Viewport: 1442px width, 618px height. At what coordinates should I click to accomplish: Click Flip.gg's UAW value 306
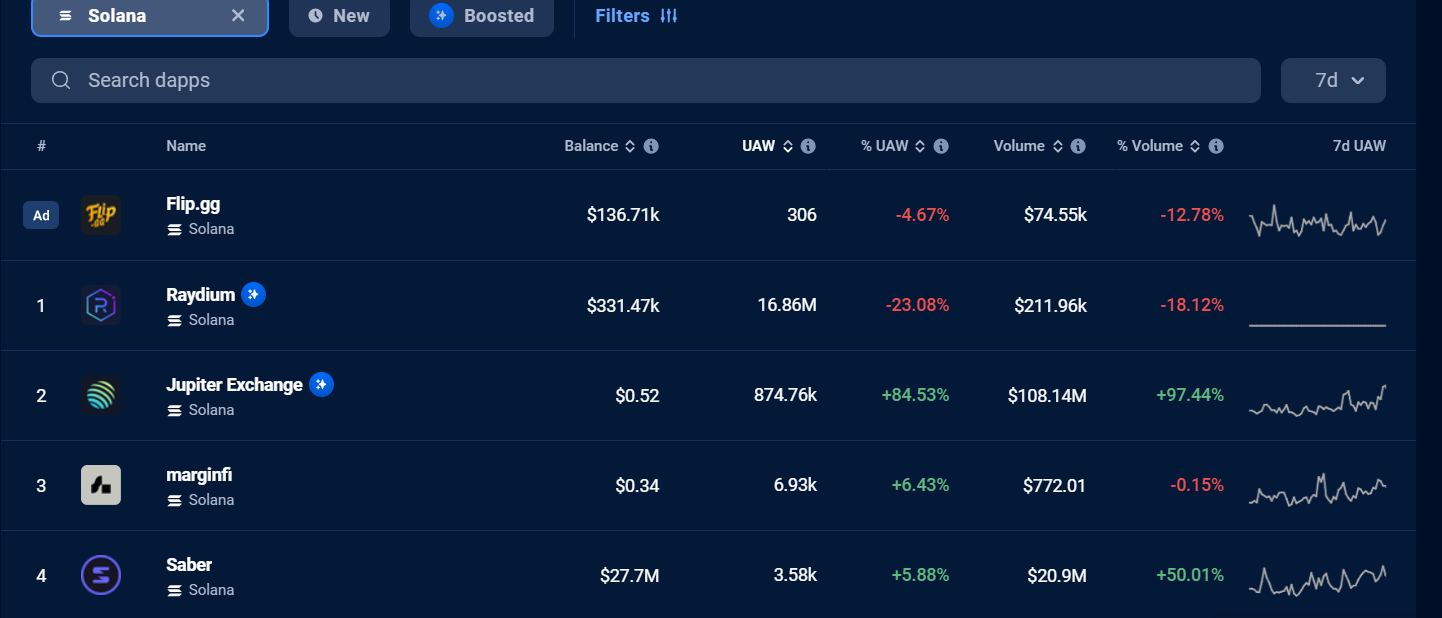click(802, 215)
